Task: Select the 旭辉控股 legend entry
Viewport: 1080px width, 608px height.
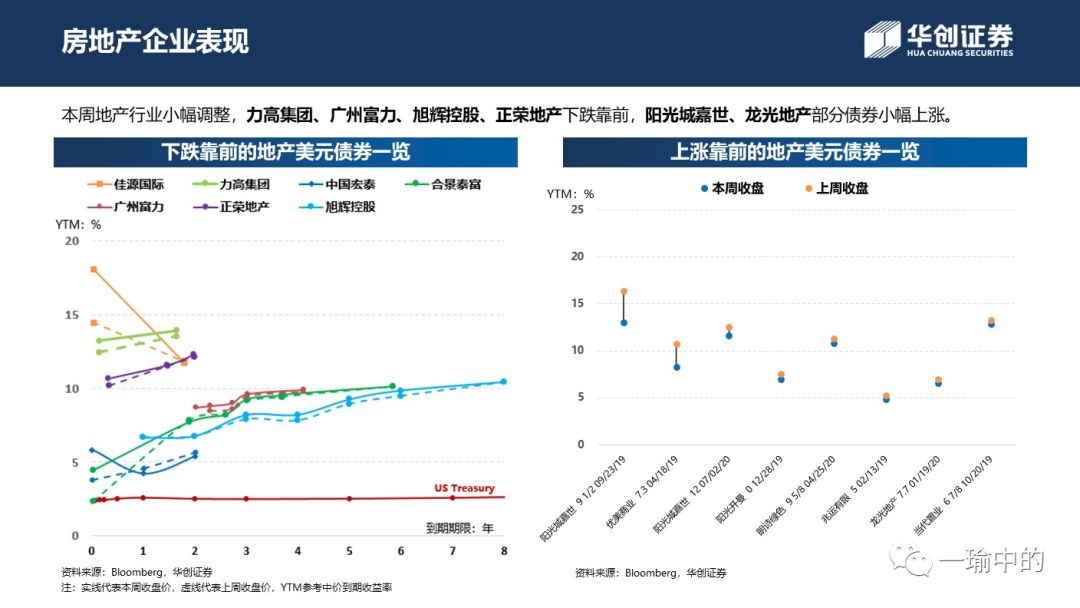Action: point(338,207)
